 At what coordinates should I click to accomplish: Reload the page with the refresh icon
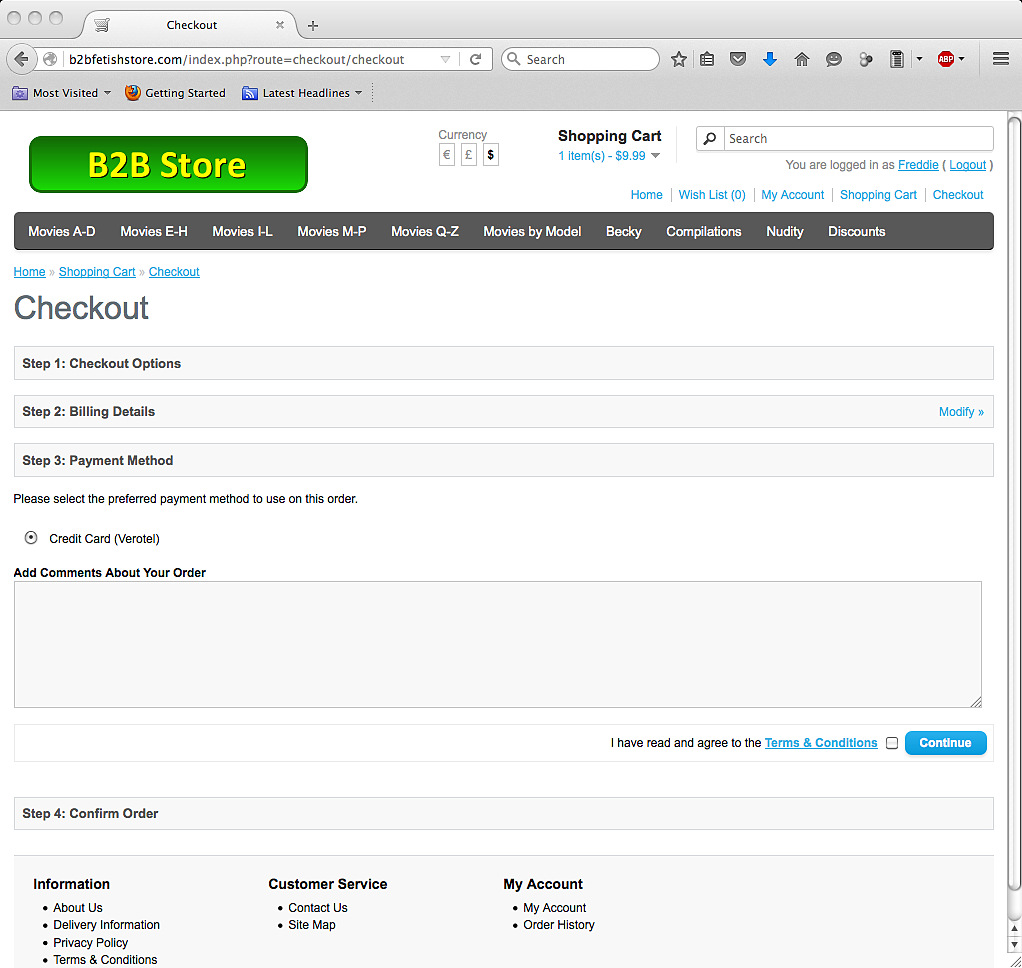click(x=476, y=59)
